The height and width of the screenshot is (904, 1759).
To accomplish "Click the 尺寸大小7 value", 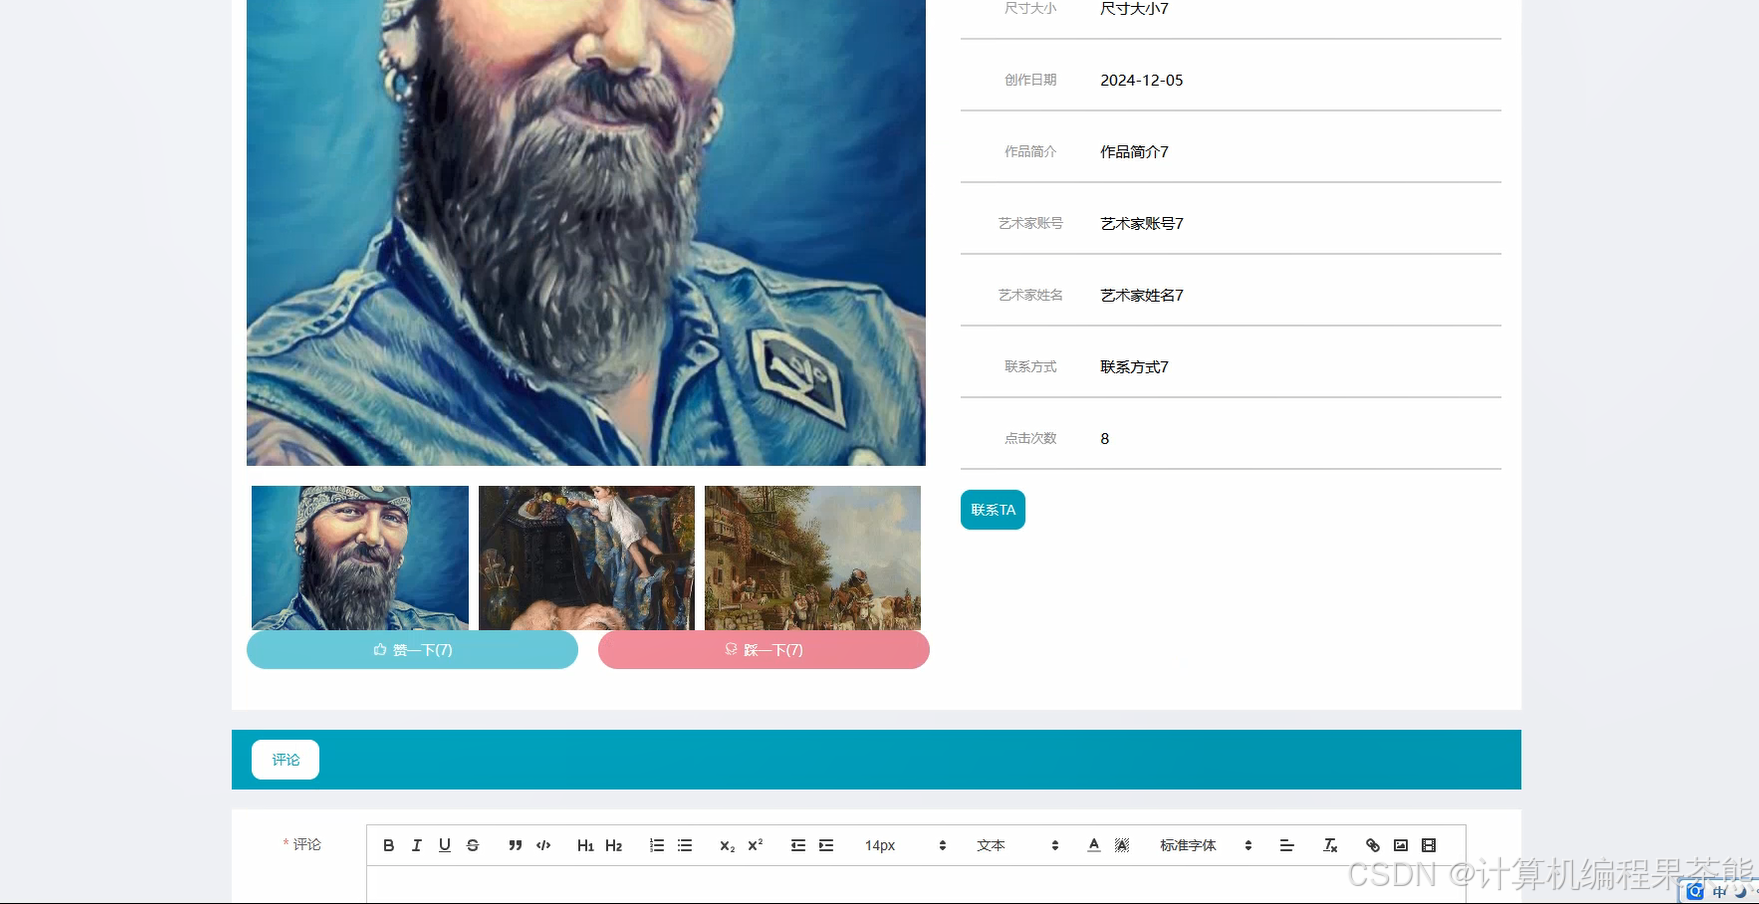I will pos(1134,9).
